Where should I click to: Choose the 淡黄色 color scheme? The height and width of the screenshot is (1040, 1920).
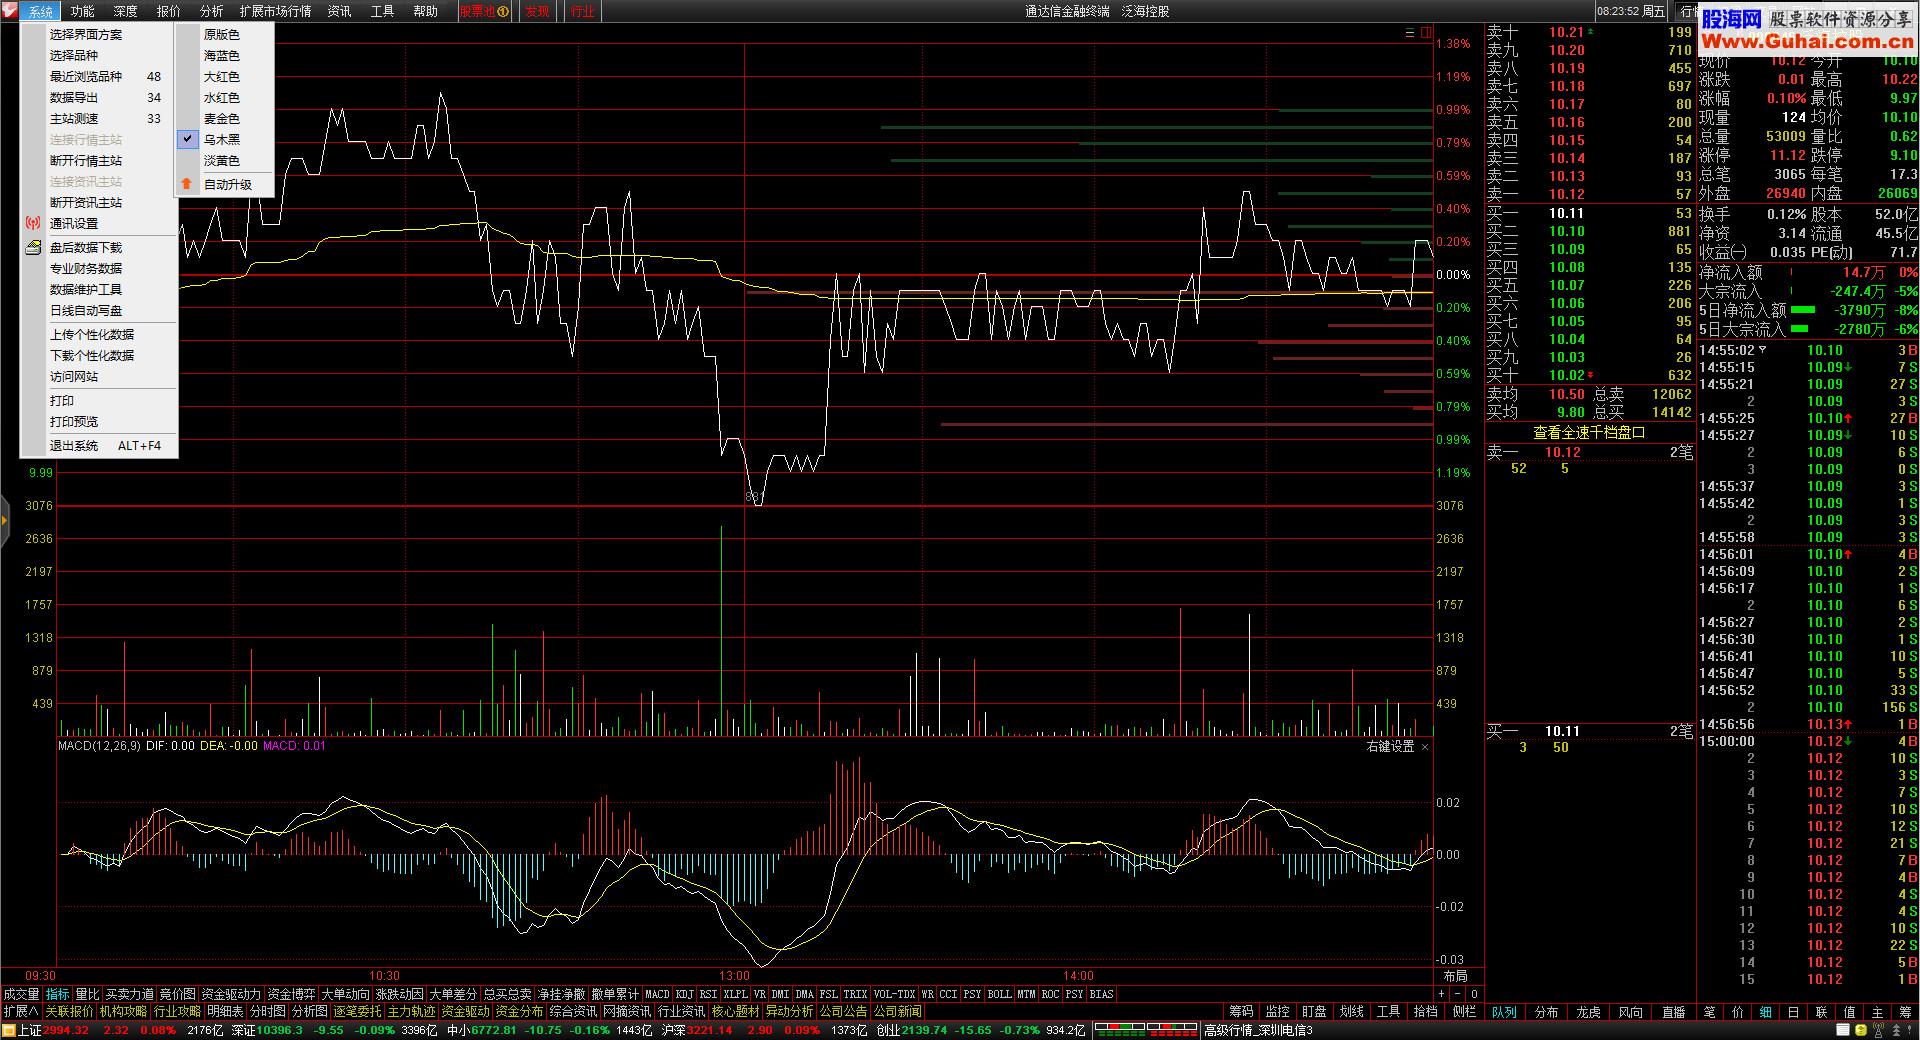[222, 160]
